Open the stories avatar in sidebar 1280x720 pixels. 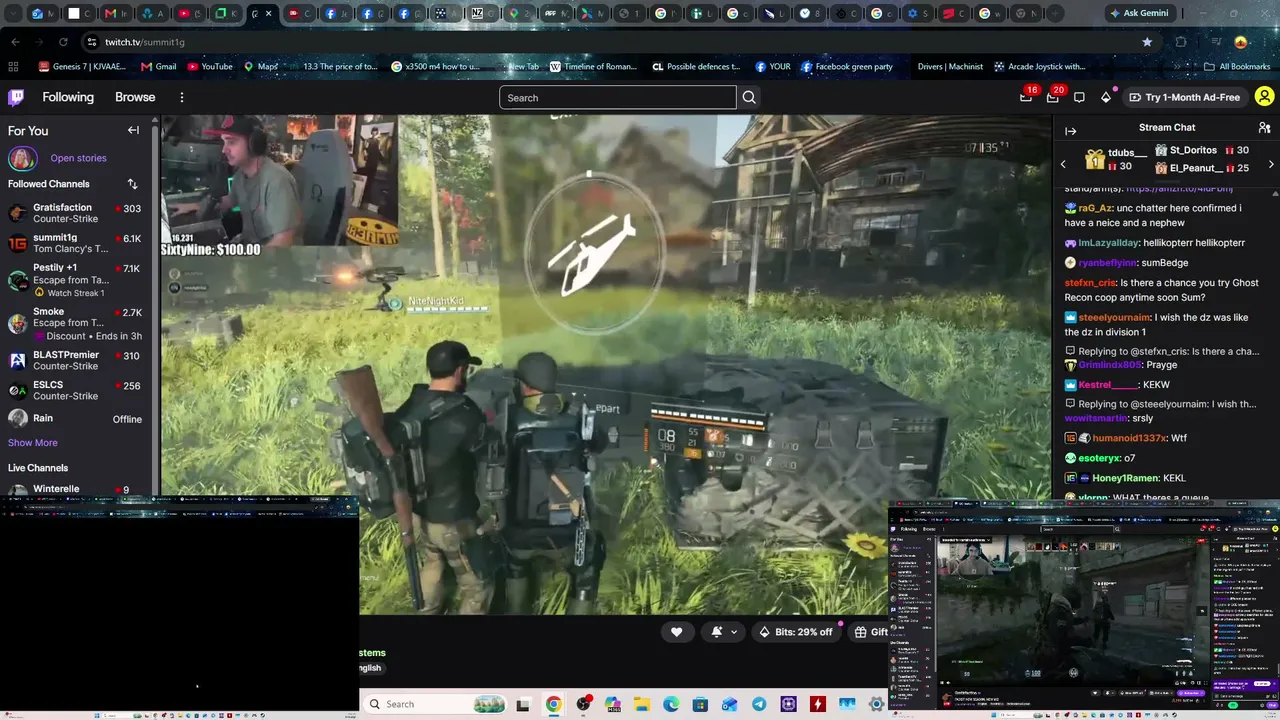22,158
